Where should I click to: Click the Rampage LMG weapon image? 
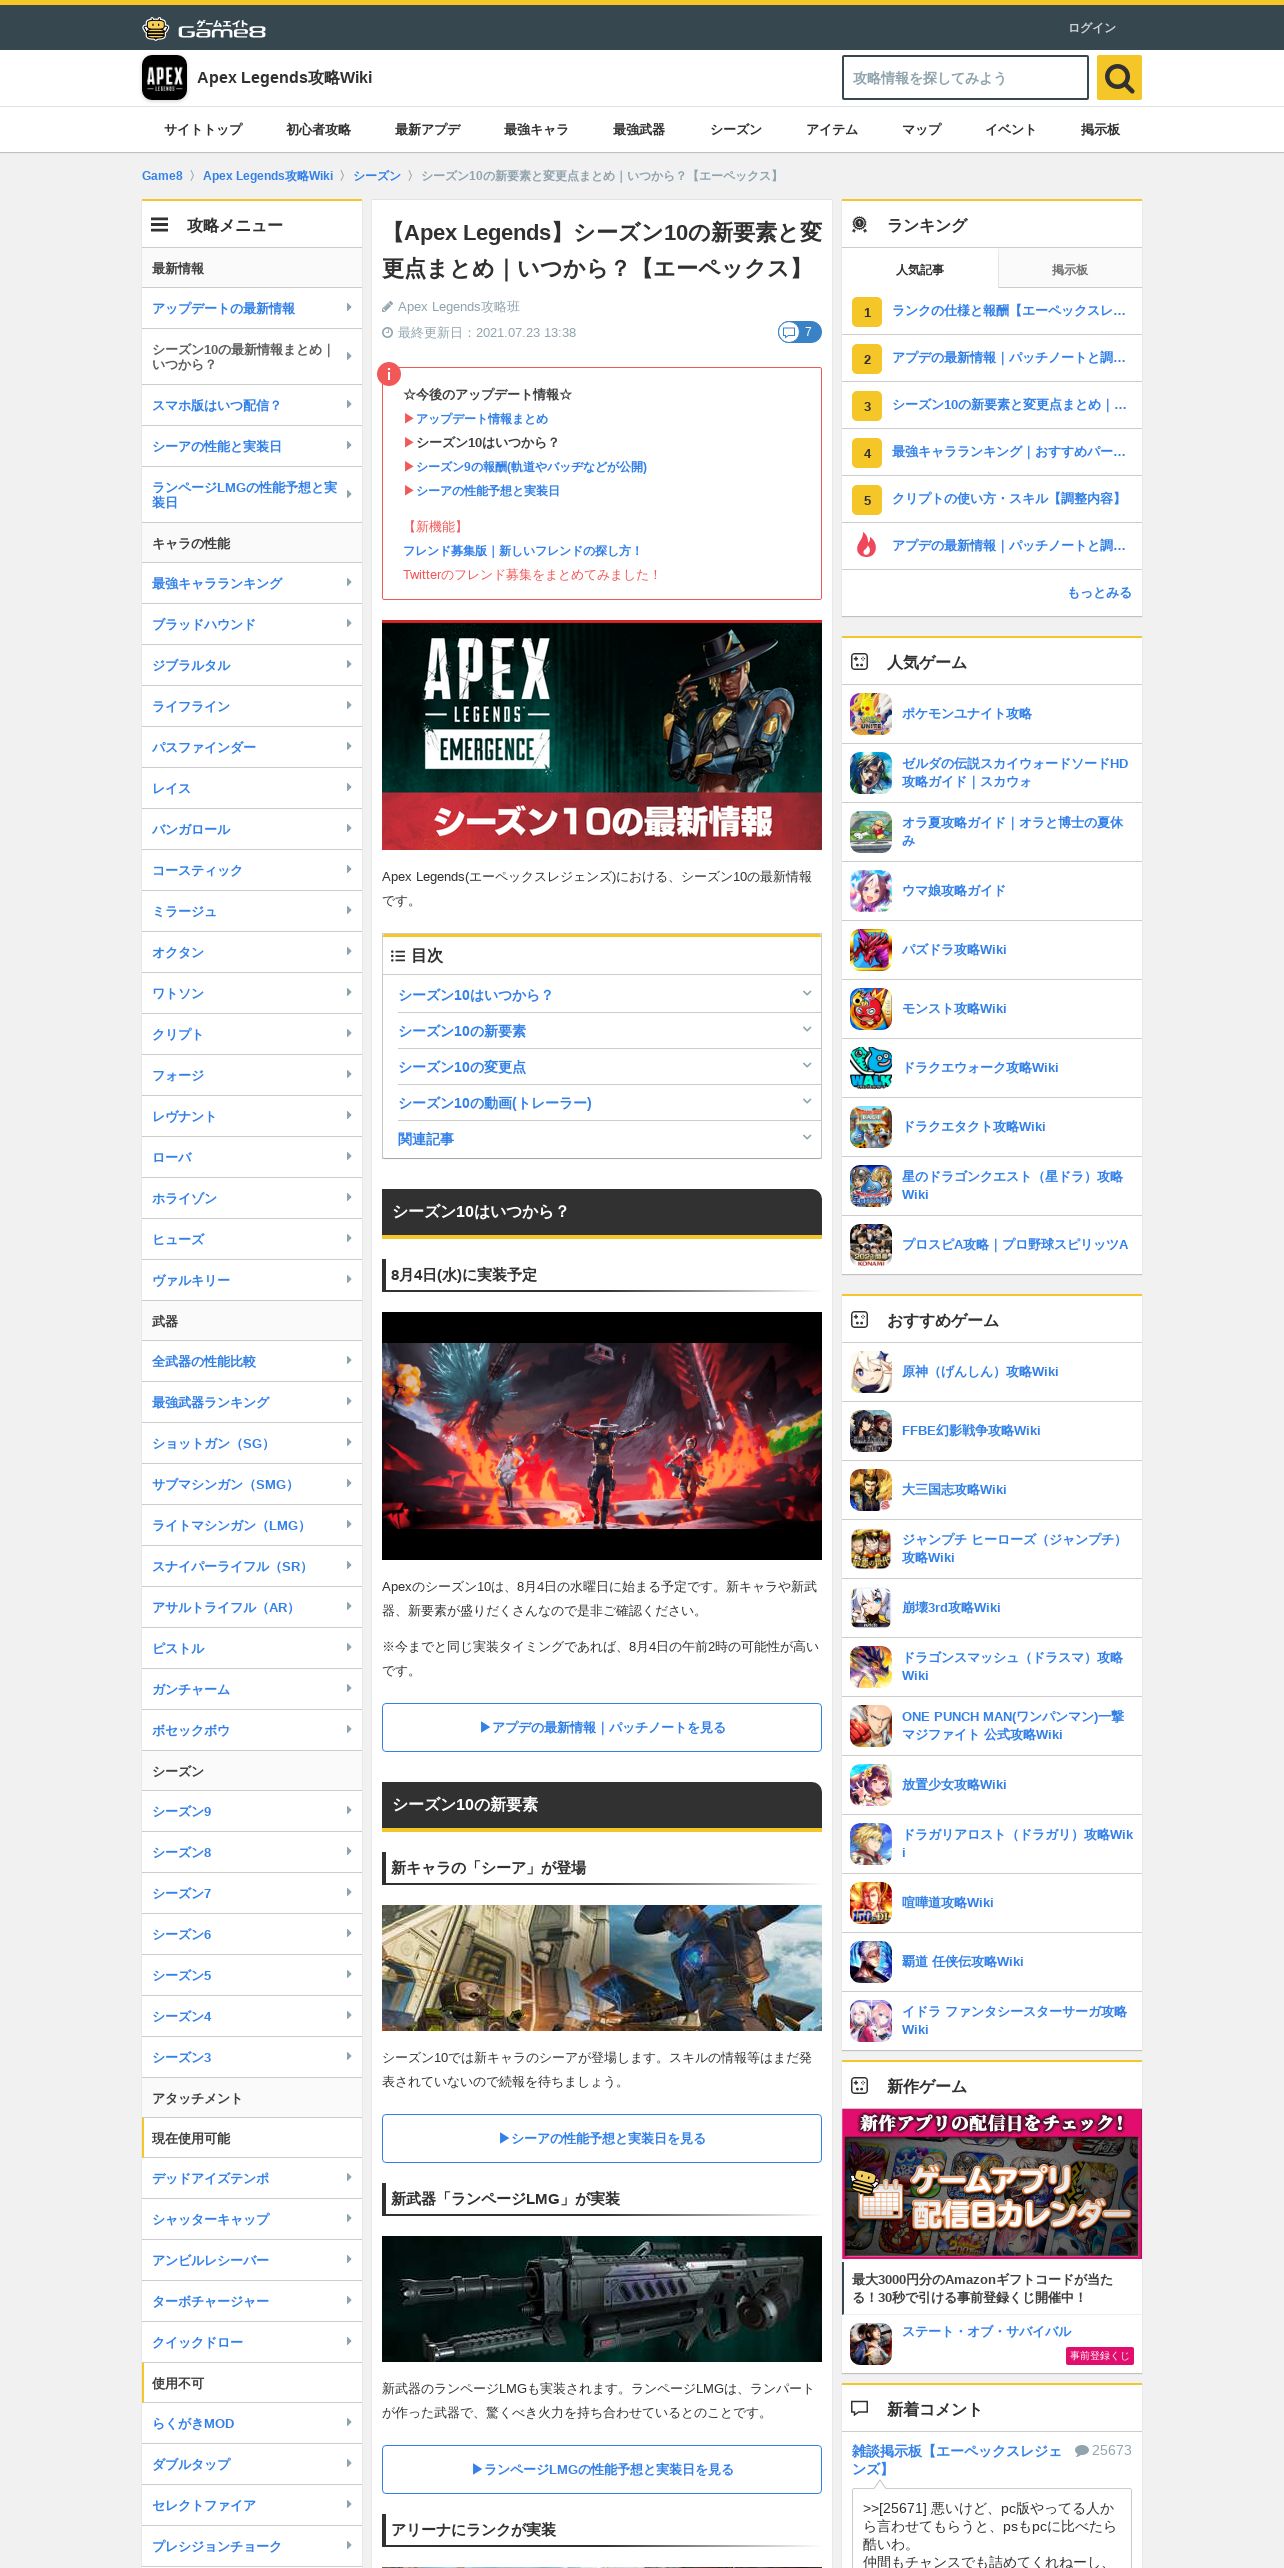(x=602, y=2299)
